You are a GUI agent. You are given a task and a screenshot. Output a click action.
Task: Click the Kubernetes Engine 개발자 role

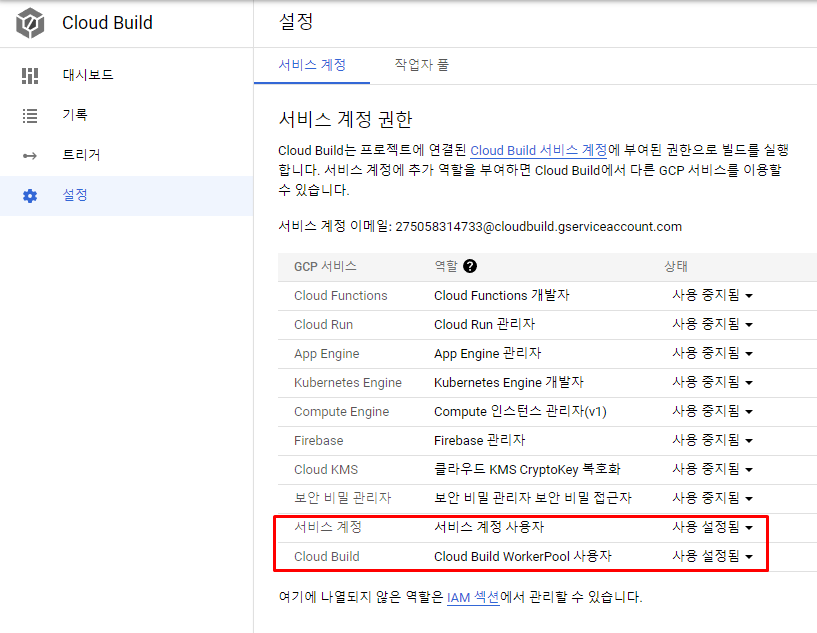coord(509,382)
